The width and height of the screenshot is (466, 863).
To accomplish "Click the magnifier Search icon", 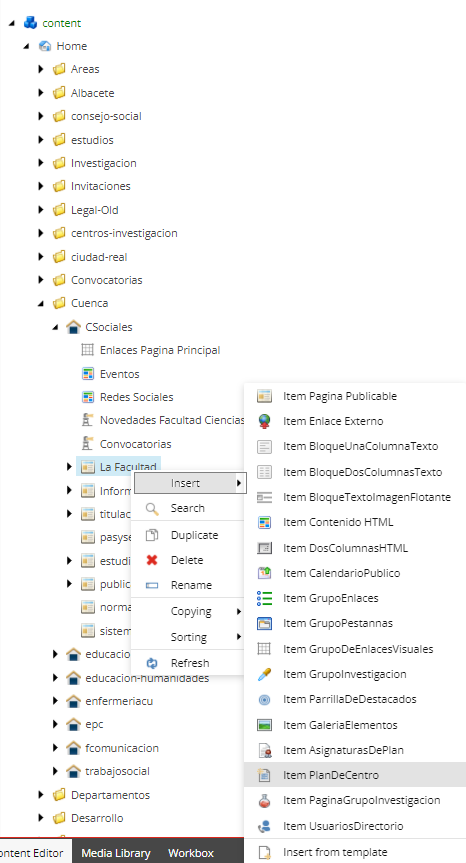I will pos(152,509).
